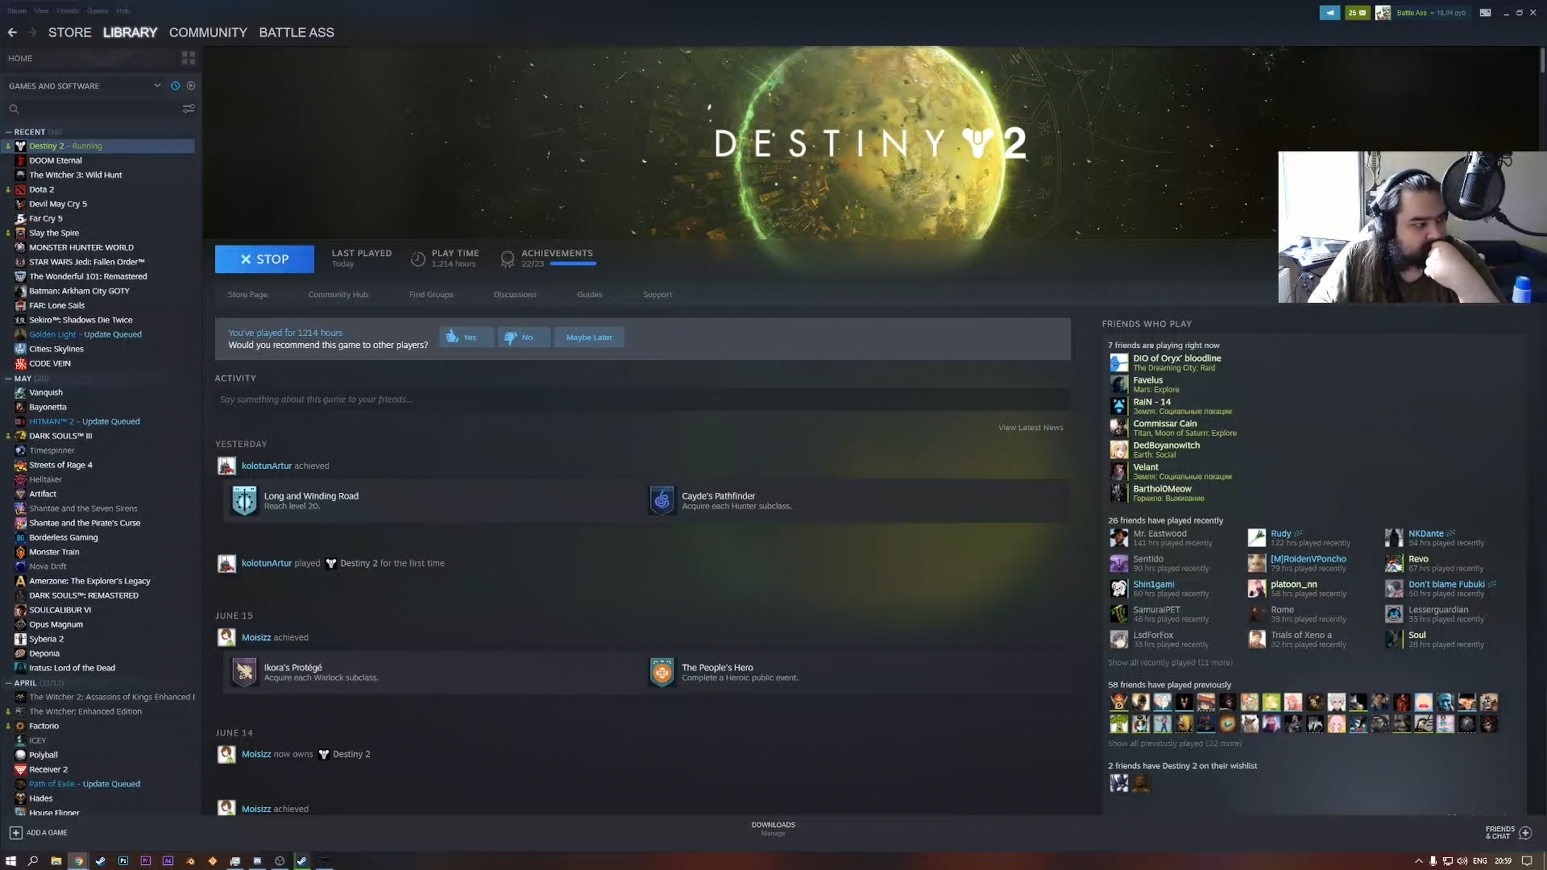Viewport: 1547px width, 870px height.
Task: Open Premiere Pro from the taskbar
Action: point(146,860)
